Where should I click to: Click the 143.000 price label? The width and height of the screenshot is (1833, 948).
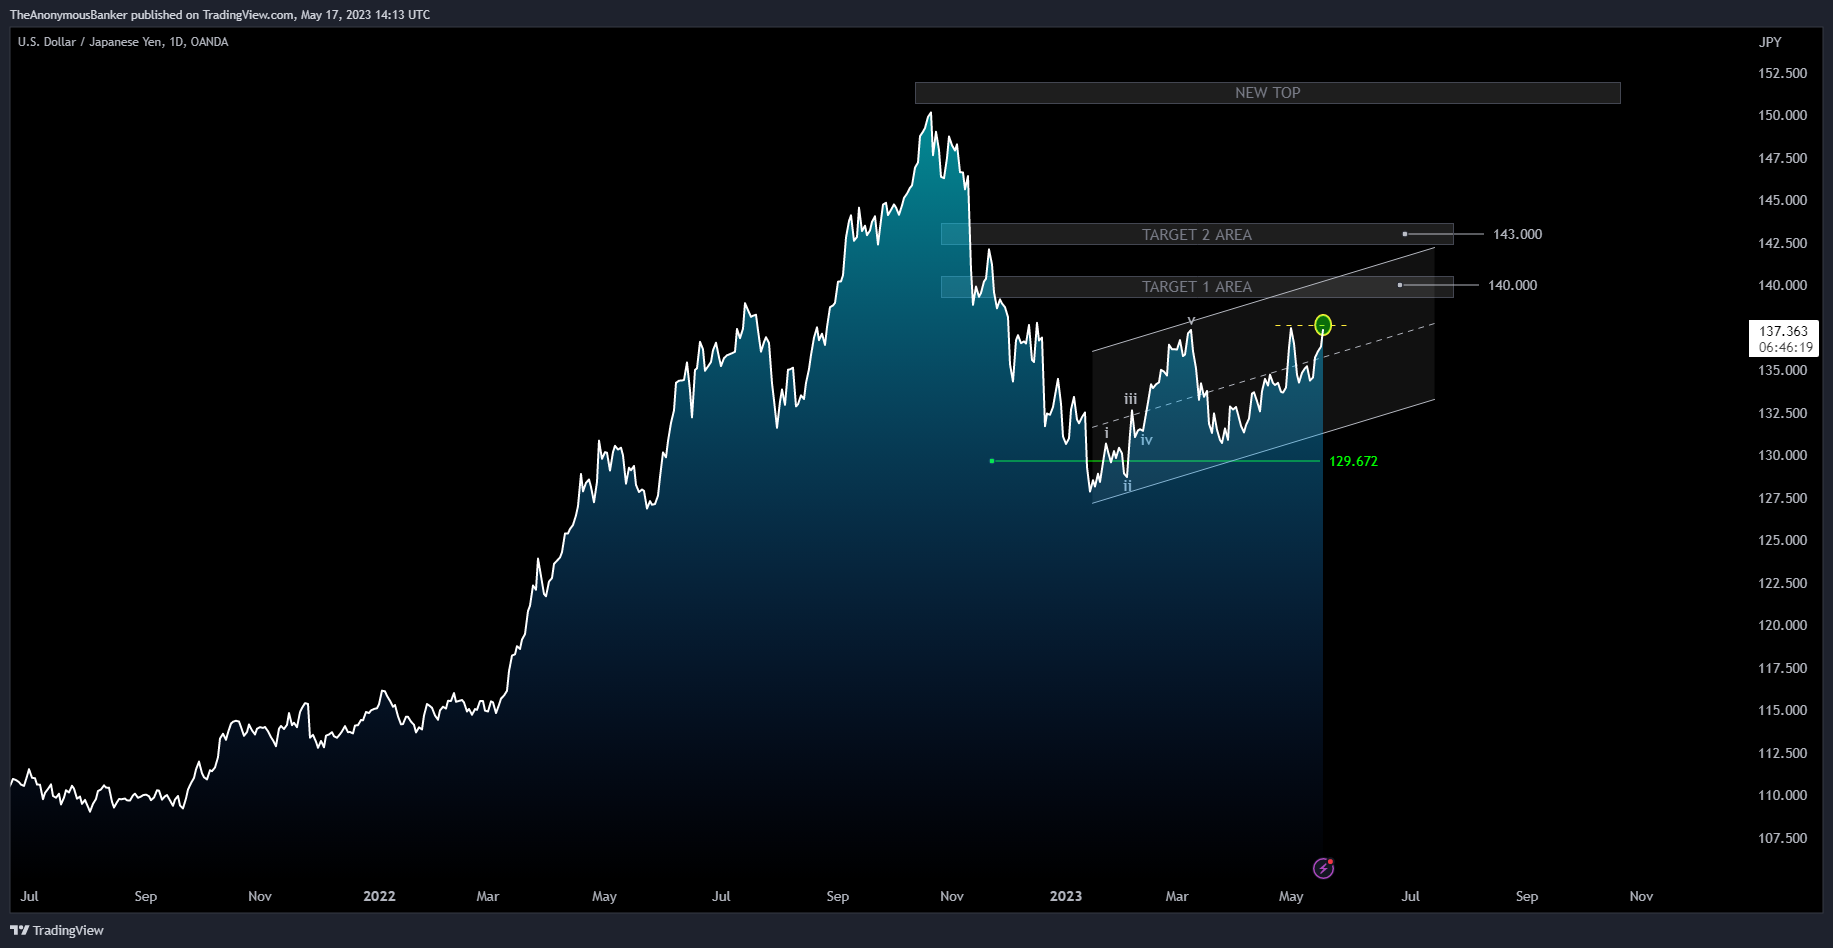(x=1517, y=234)
